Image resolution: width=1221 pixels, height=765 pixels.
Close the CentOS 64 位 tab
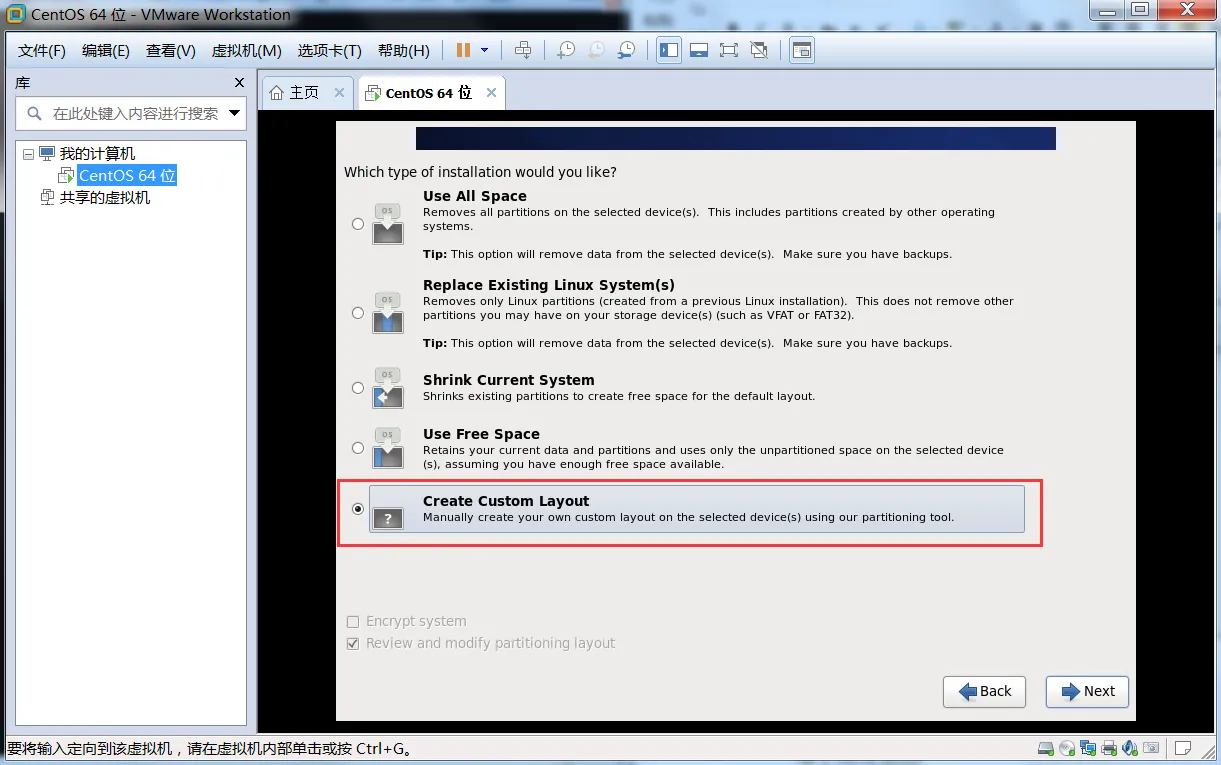click(491, 93)
